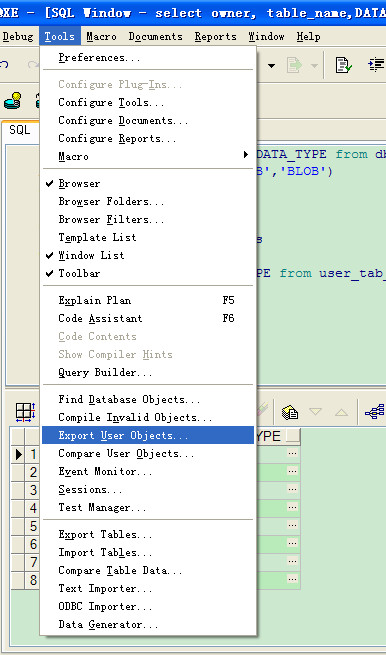This screenshot has height=655, width=386.
Task: Open Test Manager
Action: 148,508
